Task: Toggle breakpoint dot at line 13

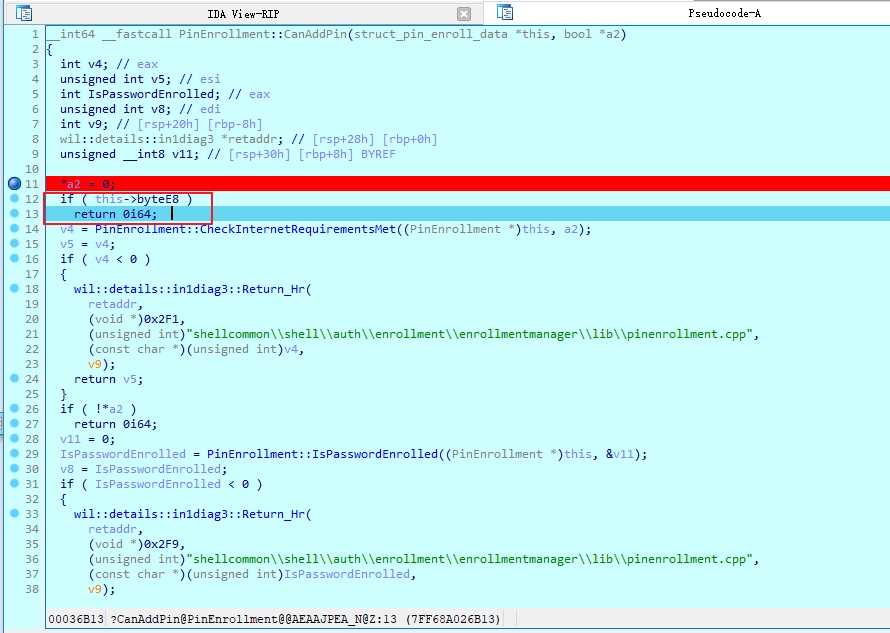Action: click(14, 213)
